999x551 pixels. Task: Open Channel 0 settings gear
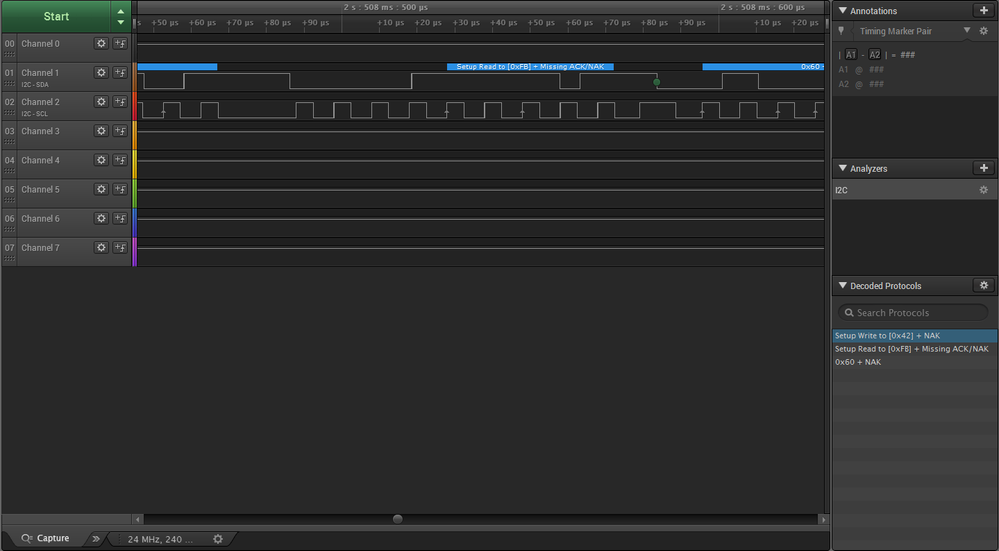101,43
